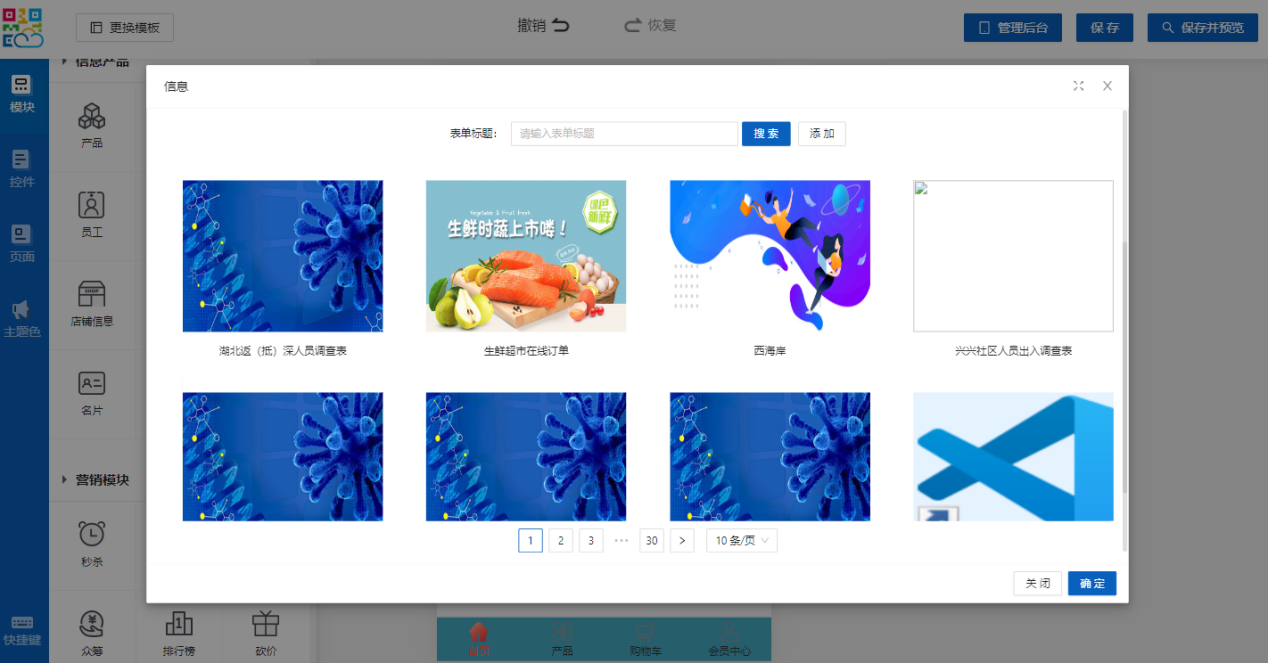Screen dimensions: 1268x663
Task: Choose the 名片 card module icon
Action: [x=92, y=384]
